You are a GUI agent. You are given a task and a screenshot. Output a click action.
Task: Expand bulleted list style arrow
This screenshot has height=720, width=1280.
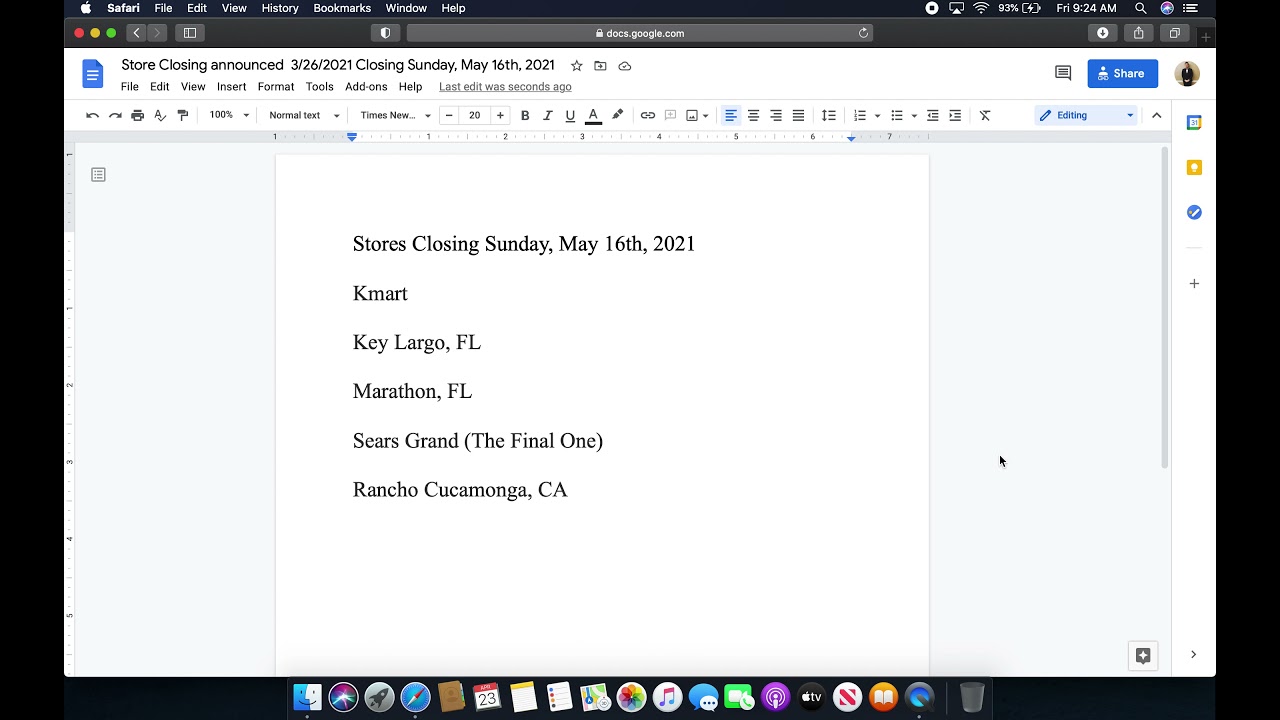tap(914, 116)
